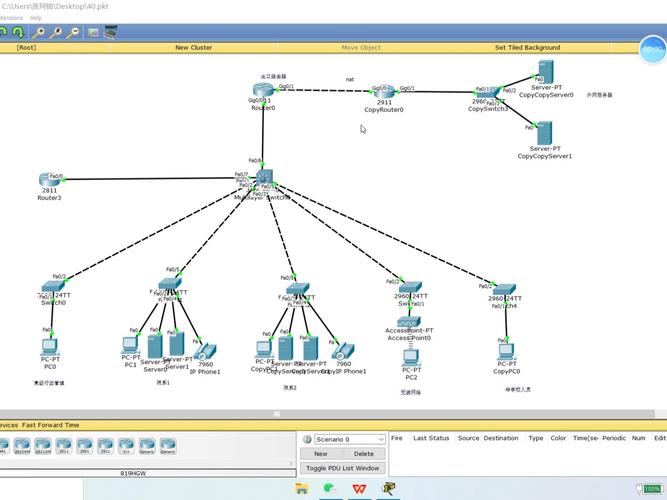Image resolution: width=667 pixels, height=500 pixels.
Task: Click the PC0 computer icon
Action: pos(49,347)
